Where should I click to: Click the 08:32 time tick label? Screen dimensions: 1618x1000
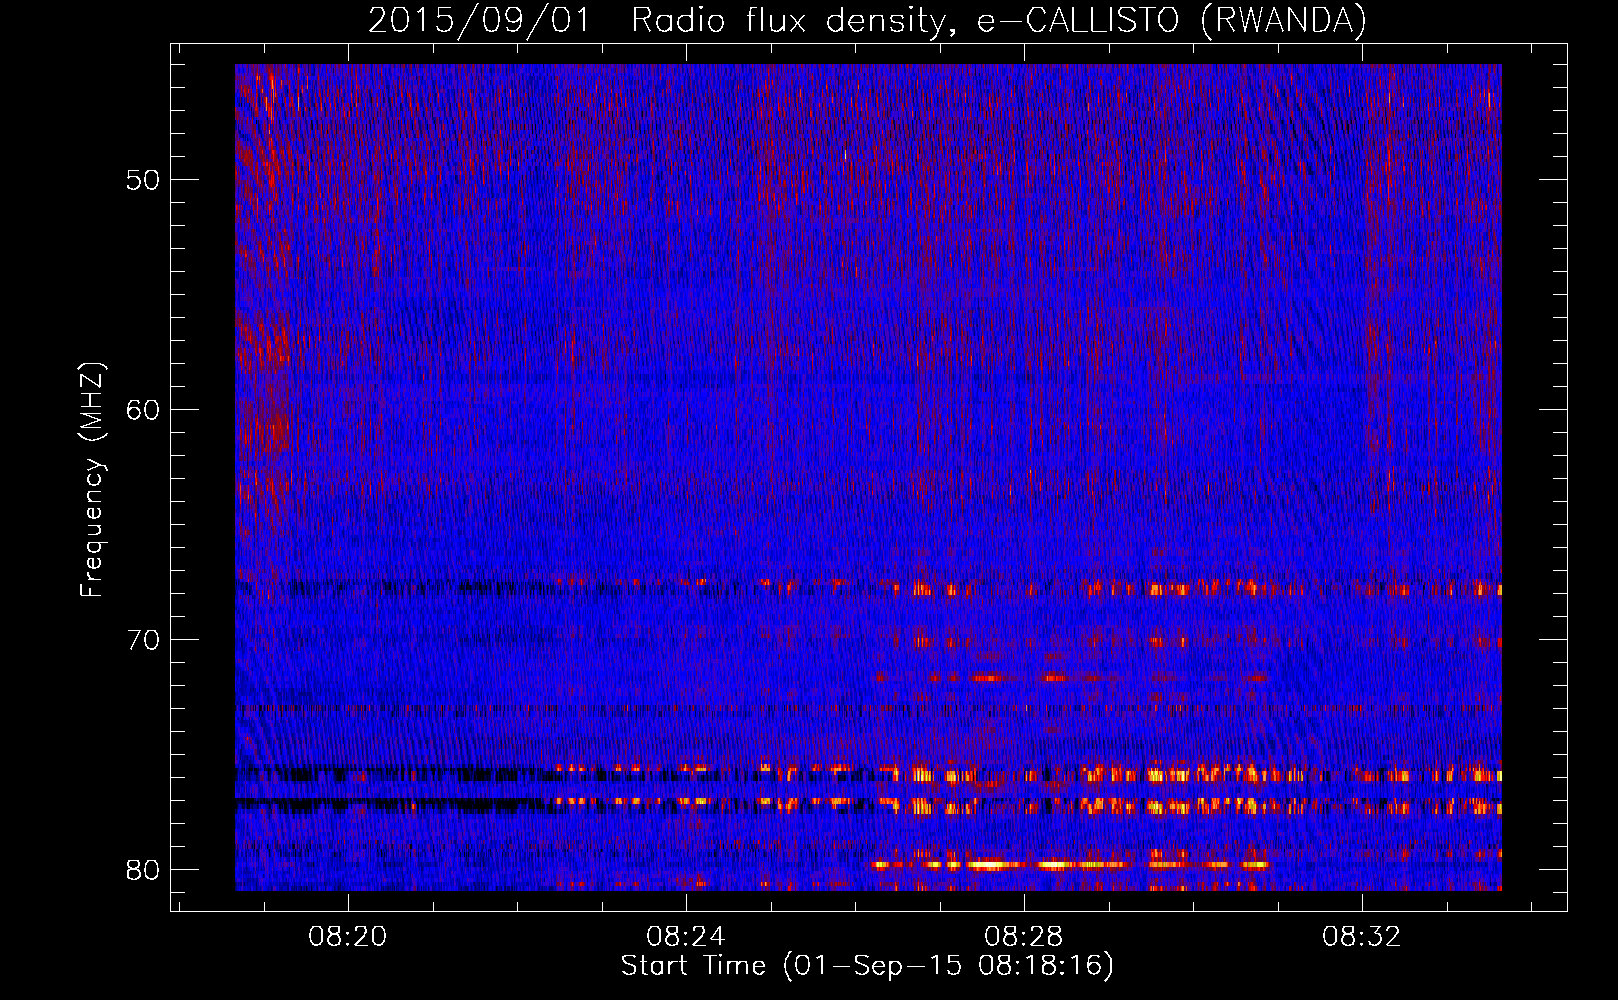[1362, 936]
